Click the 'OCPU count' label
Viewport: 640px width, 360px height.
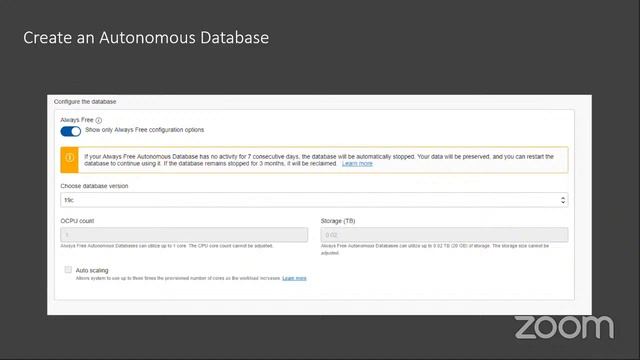[77, 221]
